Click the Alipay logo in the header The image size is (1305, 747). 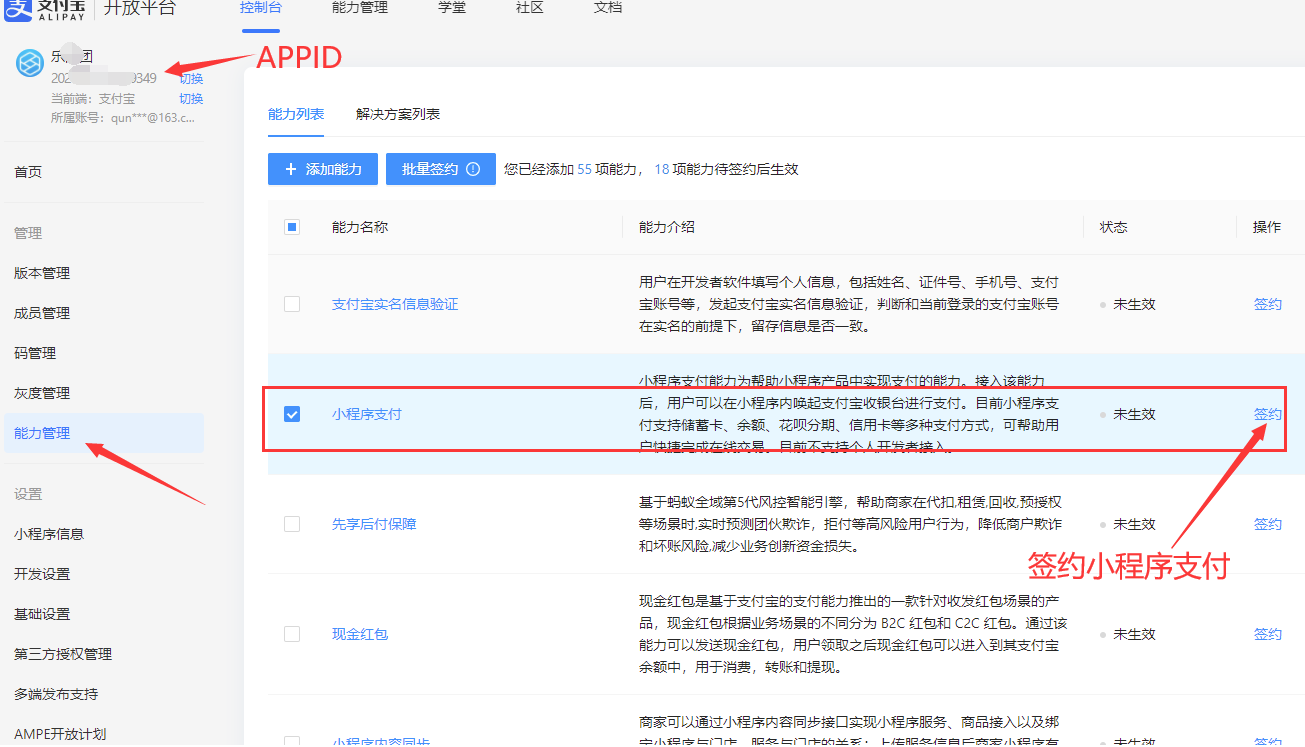tap(45, 8)
